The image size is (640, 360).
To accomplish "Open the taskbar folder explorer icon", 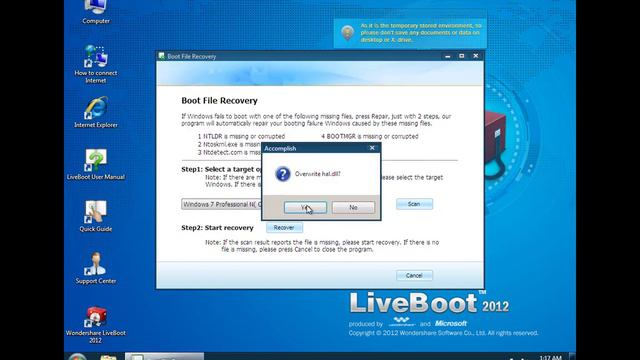I will pos(108,358).
